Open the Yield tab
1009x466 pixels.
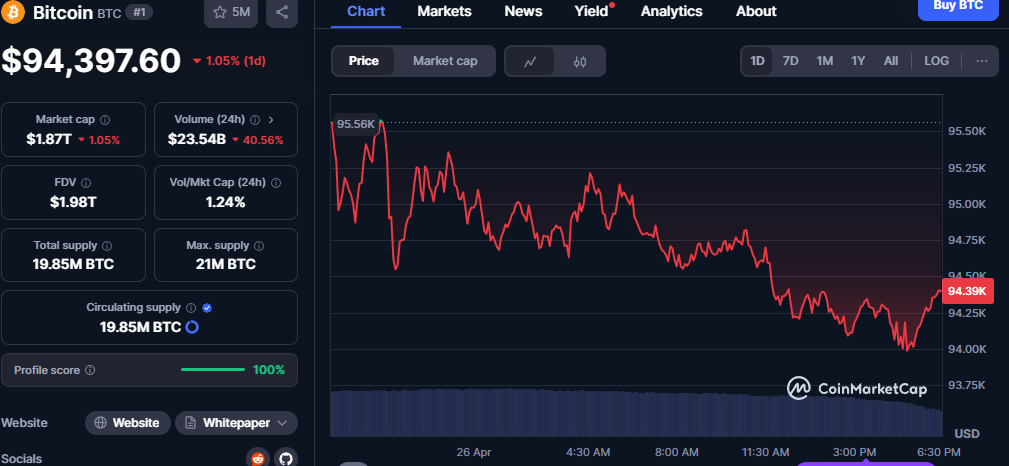pyautogui.click(x=591, y=12)
